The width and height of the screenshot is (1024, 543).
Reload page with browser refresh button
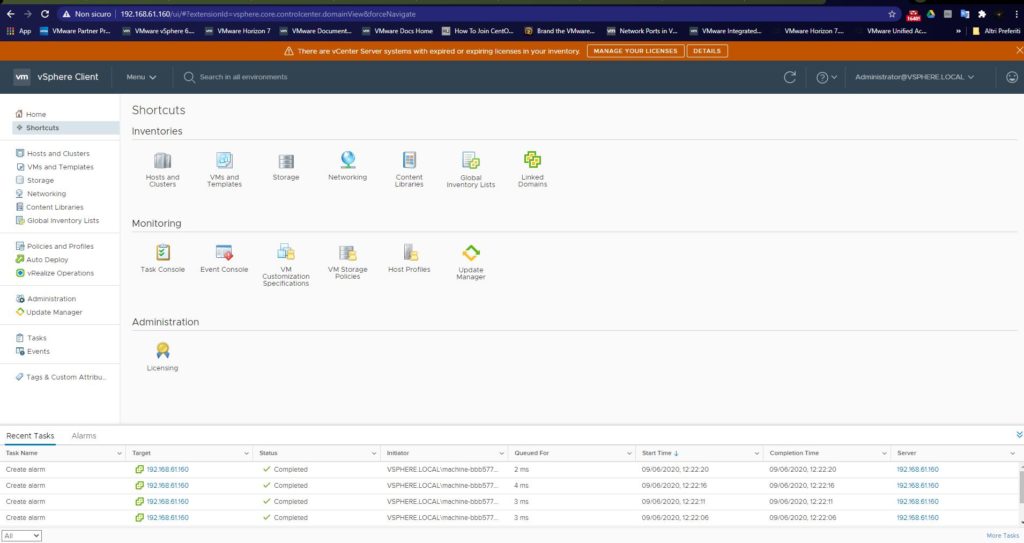(x=44, y=14)
